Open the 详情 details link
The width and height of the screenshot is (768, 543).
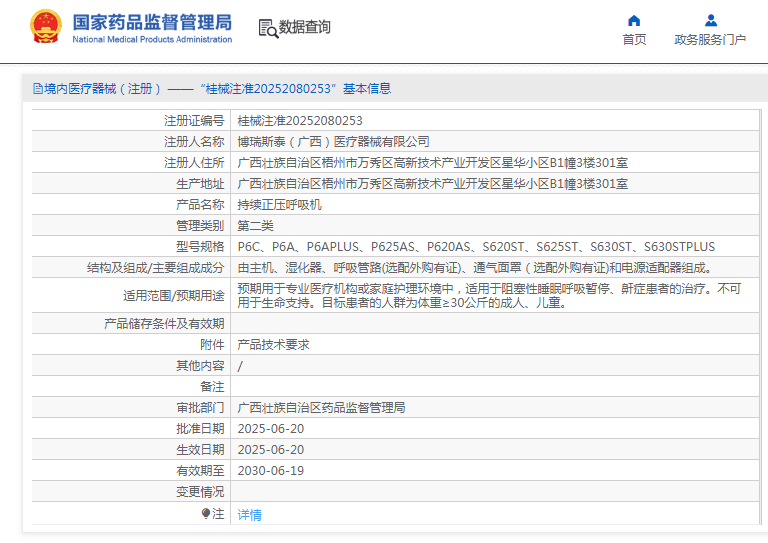point(249,514)
